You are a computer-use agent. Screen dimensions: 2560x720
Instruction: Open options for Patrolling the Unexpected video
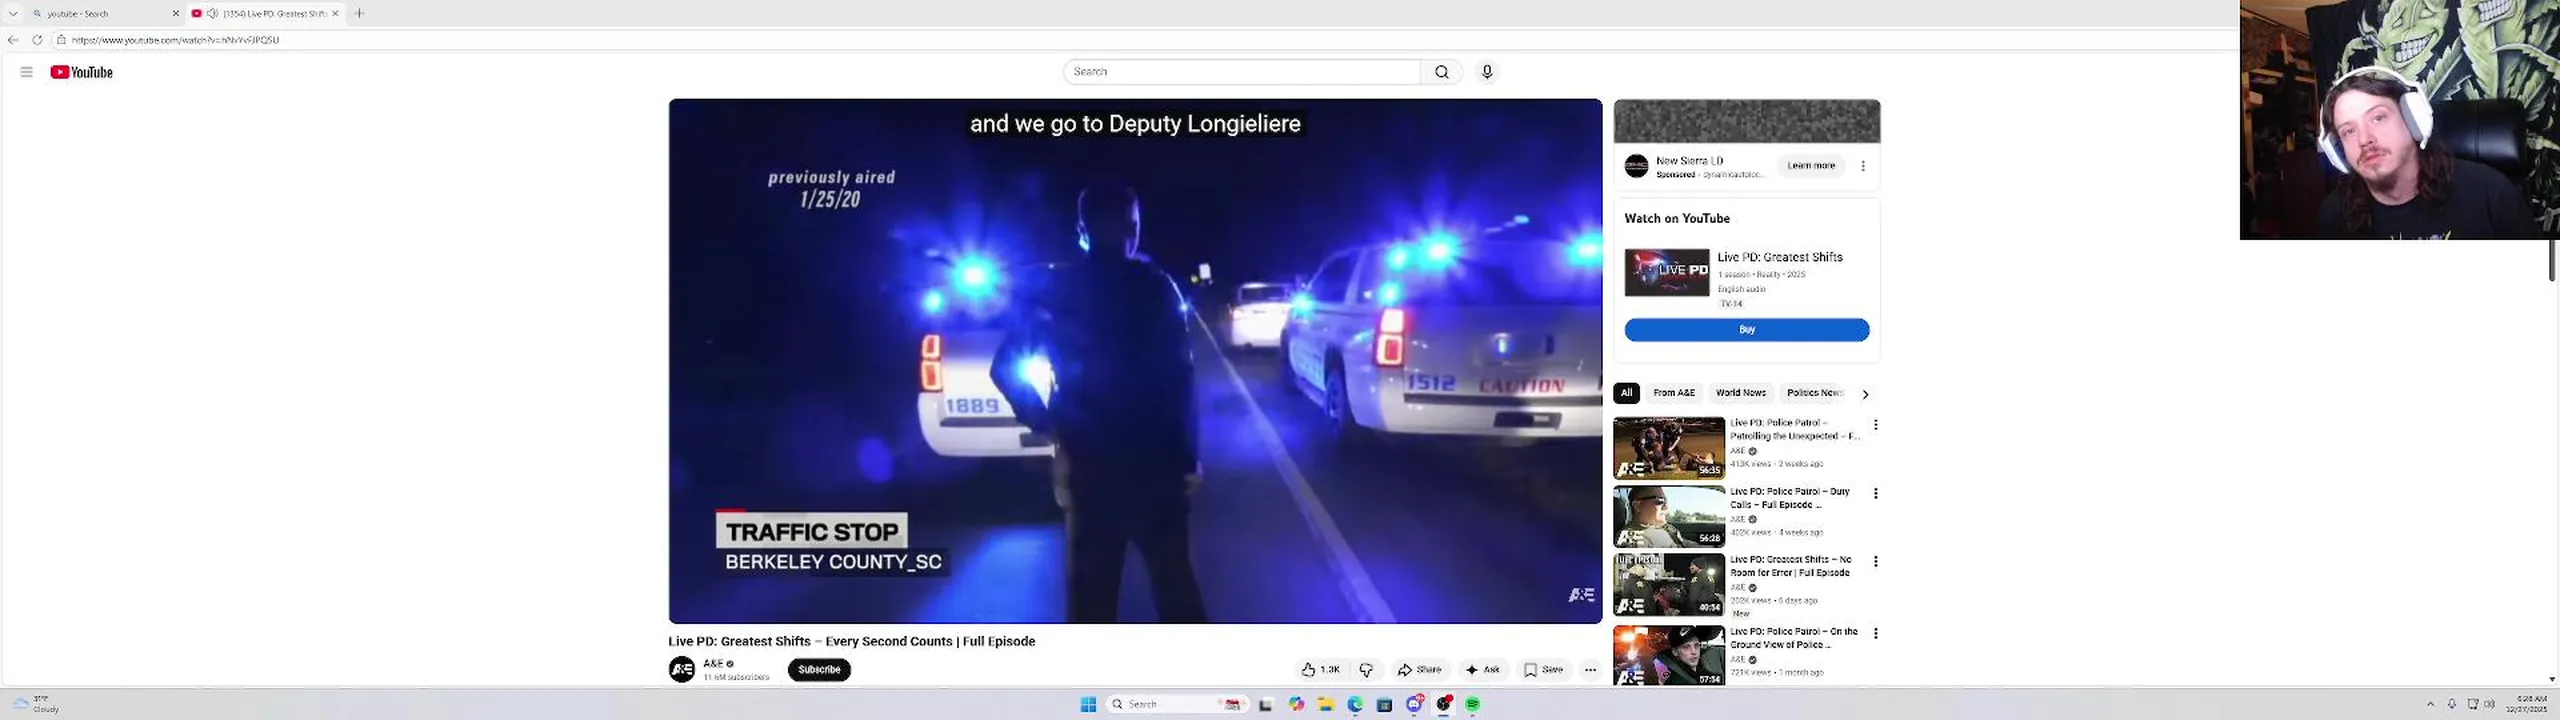point(1876,425)
